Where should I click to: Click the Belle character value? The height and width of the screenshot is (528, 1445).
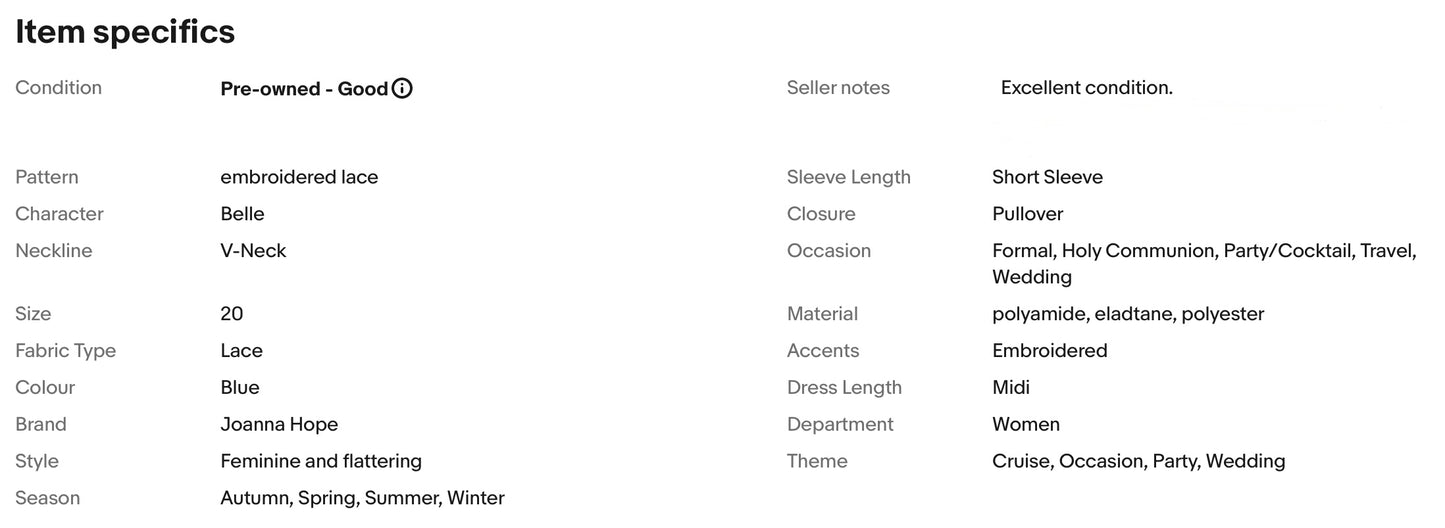242,214
